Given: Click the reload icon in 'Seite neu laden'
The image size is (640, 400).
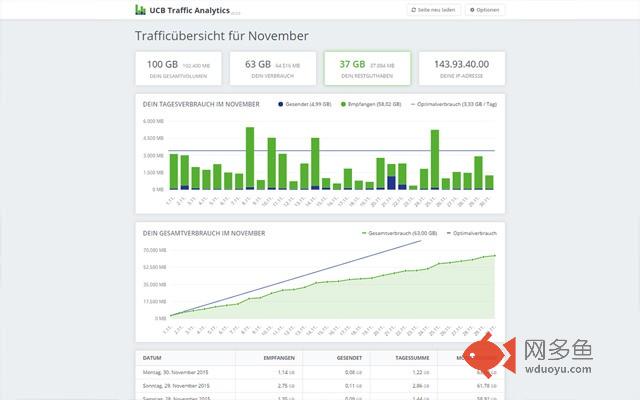Looking at the screenshot, I should [x=413, y=10].
